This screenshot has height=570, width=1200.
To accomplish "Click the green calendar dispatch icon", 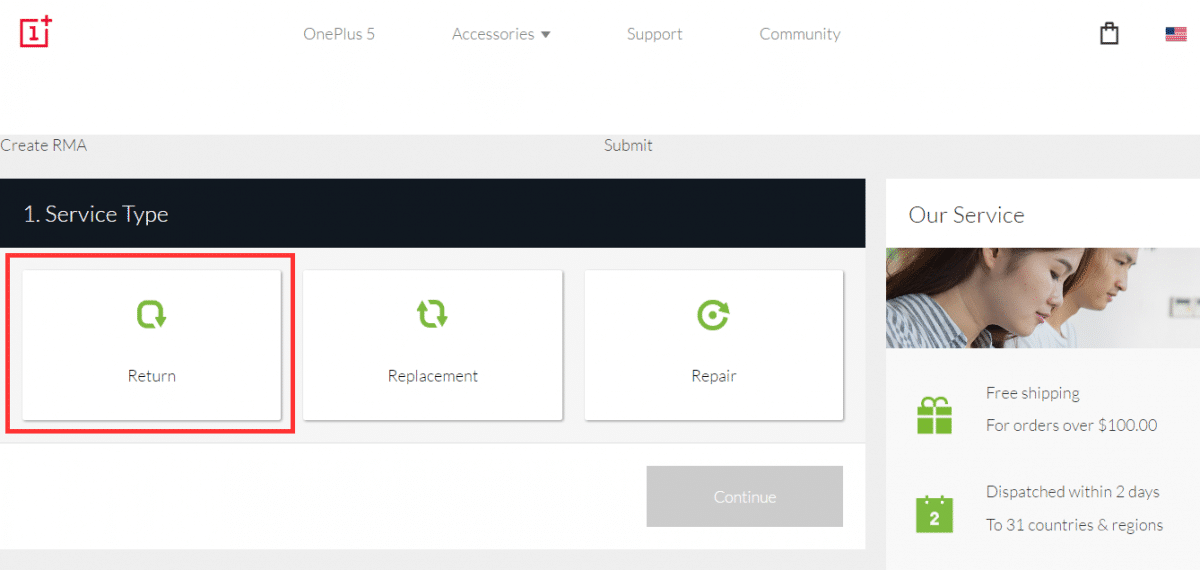I will pyautogui.click(x=935, y=513).
